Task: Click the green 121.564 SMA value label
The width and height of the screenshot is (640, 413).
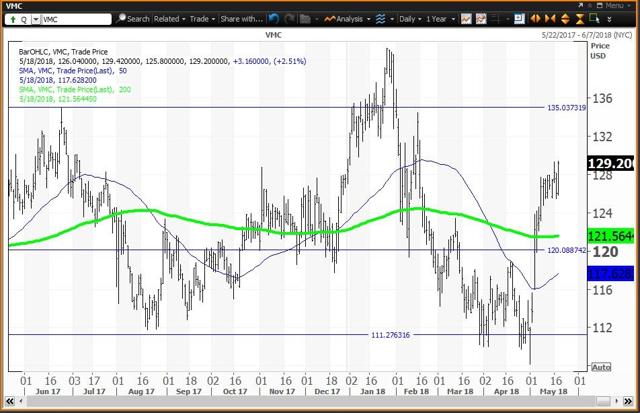Action: [x=610, y=236]
